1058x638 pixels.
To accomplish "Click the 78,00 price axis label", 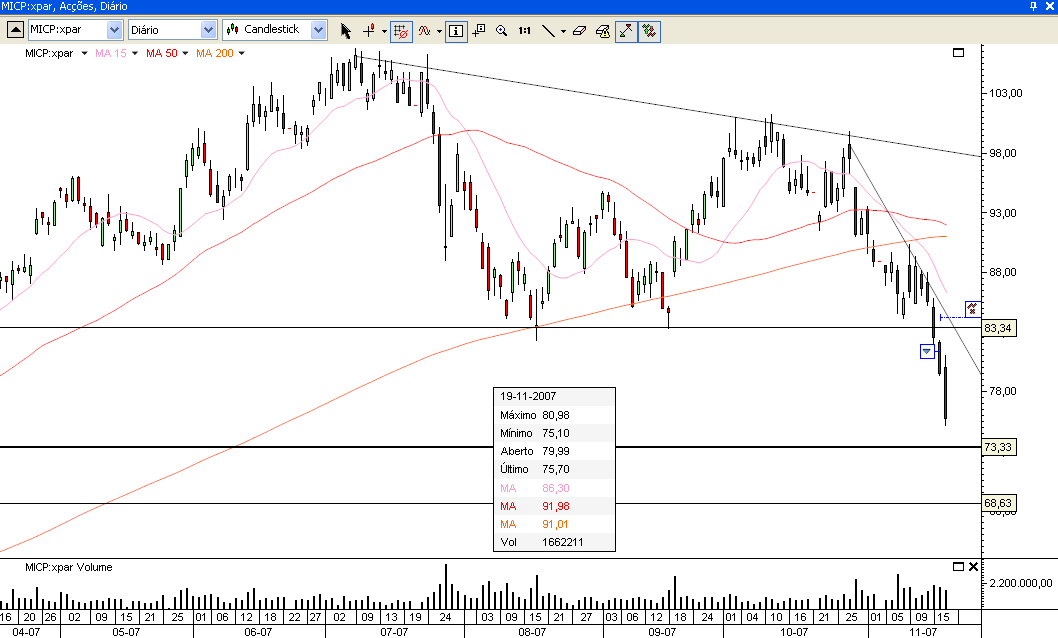I will (1003, 391).
